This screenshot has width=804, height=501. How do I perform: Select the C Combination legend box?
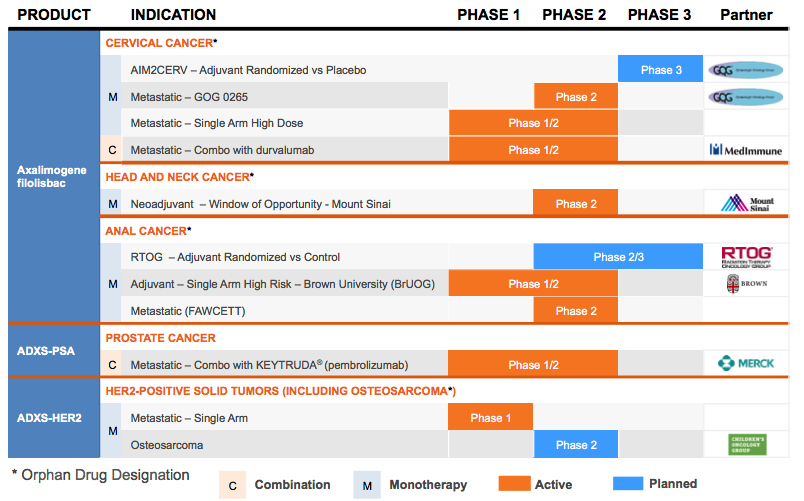(232, 485)
